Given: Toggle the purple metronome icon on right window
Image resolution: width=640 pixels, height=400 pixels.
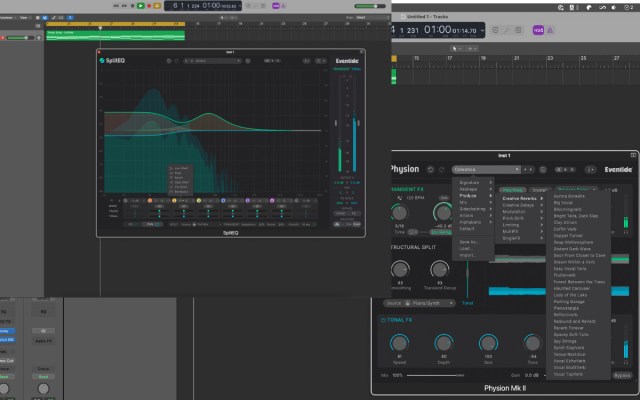Looking at the screenshot, I should (550, 30).
